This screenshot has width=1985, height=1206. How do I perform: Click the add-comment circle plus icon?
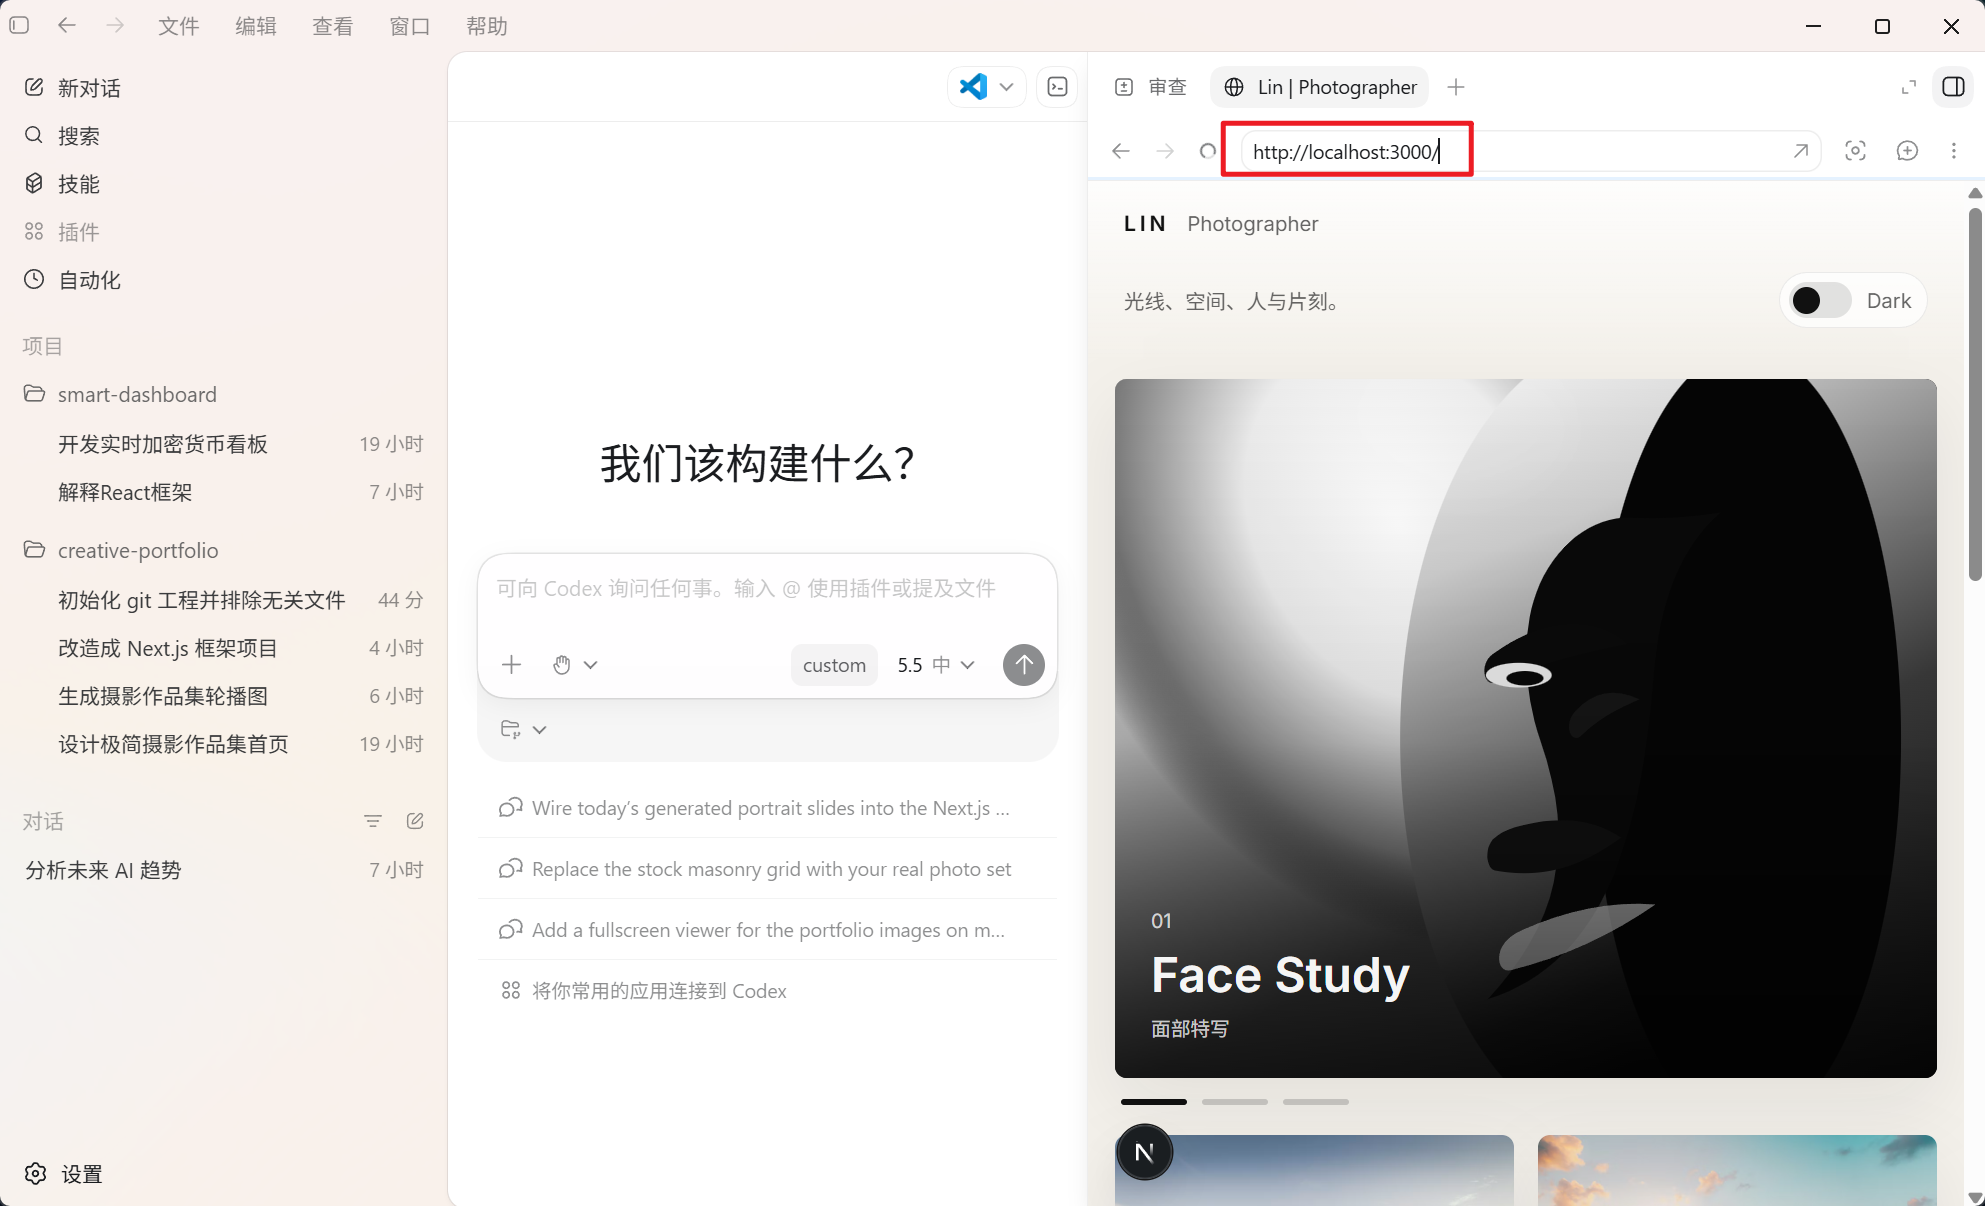point(1907,151)
